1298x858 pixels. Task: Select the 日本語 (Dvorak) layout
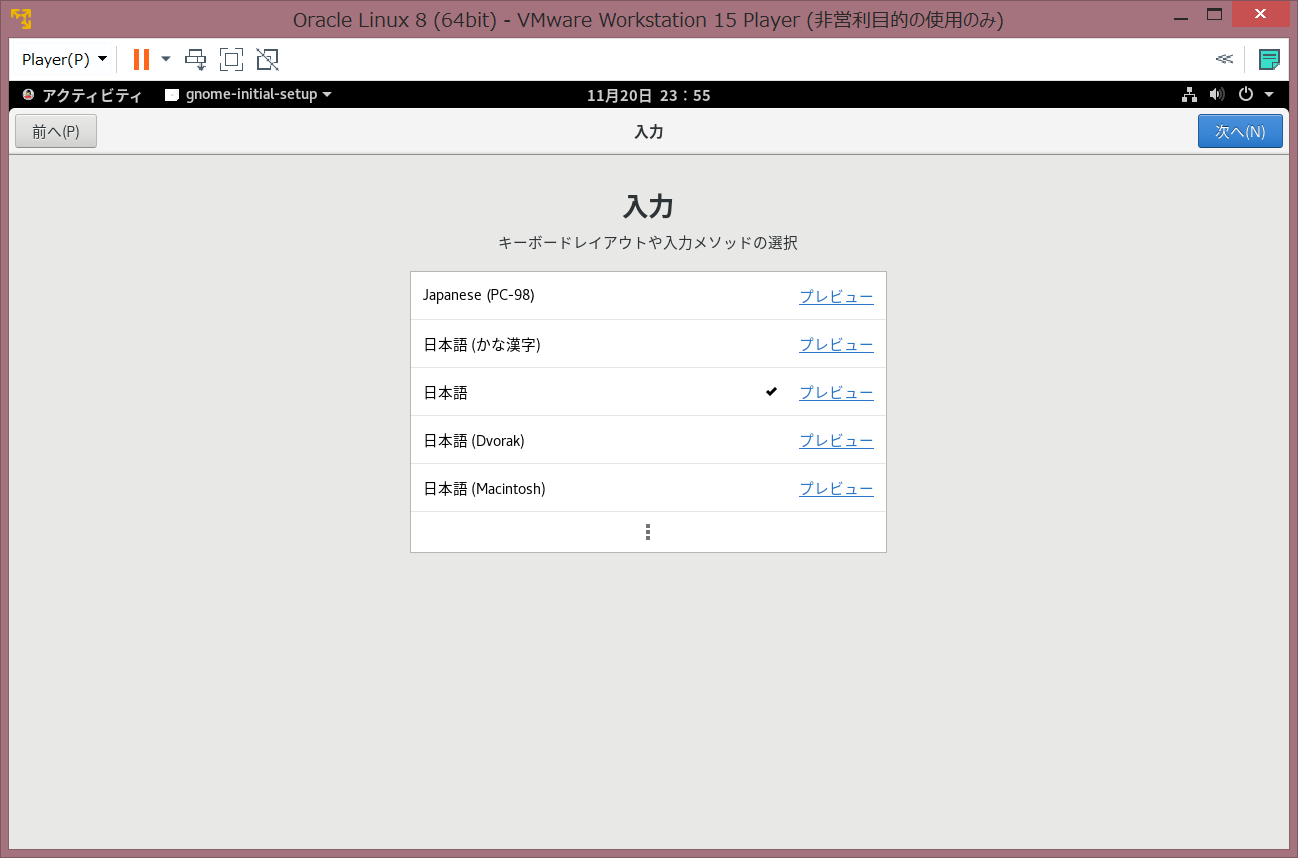pyautogui.click(x=648, y=440)
